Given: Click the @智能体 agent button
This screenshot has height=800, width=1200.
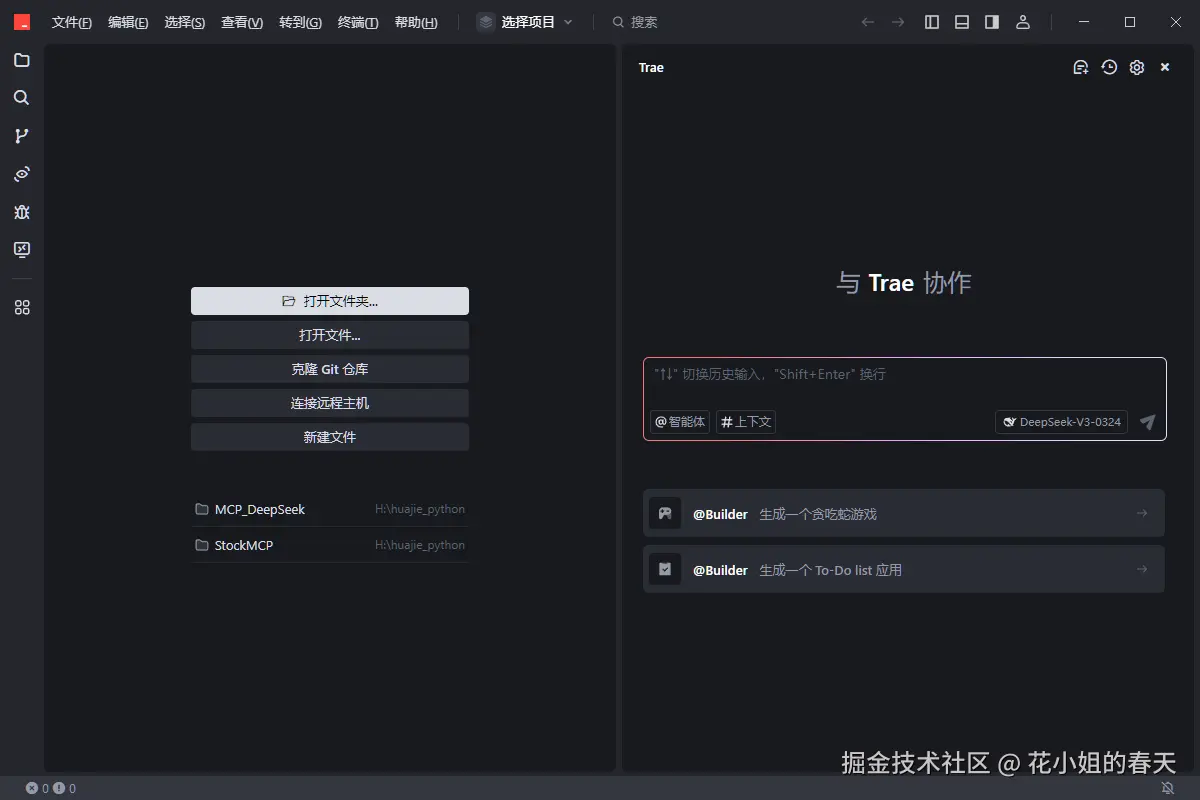Looking at the screenshot, I should pyautogui.click(x=680, y=422).
